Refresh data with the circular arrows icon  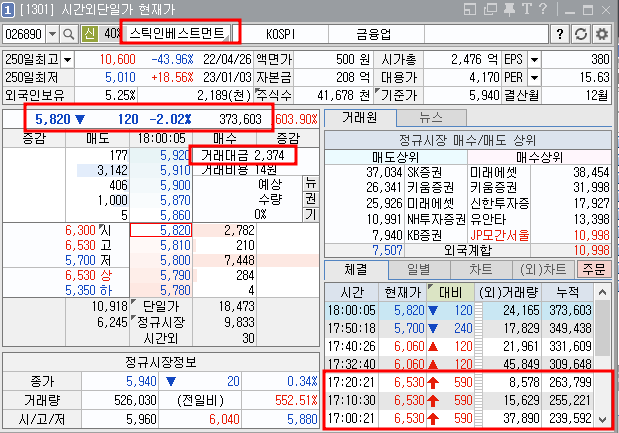pos(581,34)
